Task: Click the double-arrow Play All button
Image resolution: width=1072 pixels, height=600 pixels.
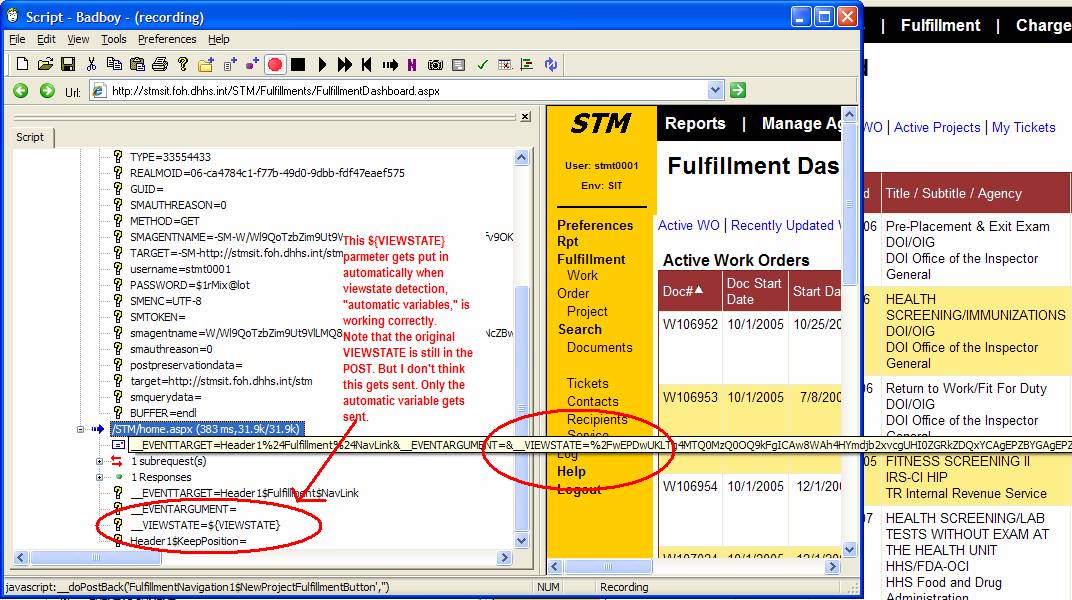Action: click(x=344, y=65)
